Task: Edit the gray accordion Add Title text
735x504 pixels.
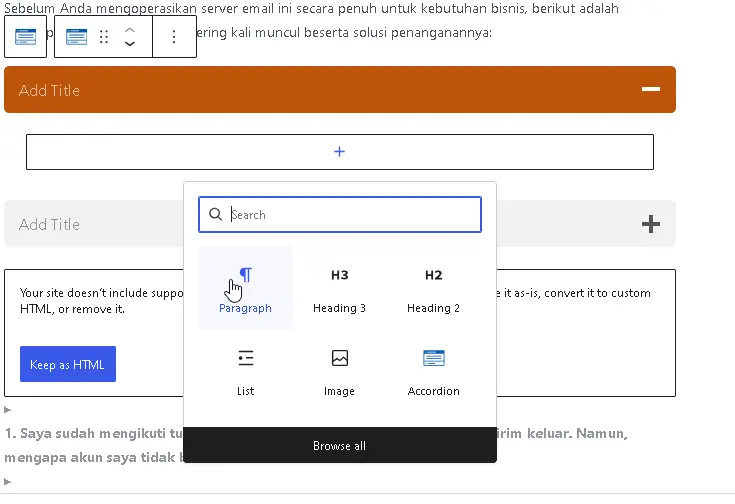Action: coord(49,225)
